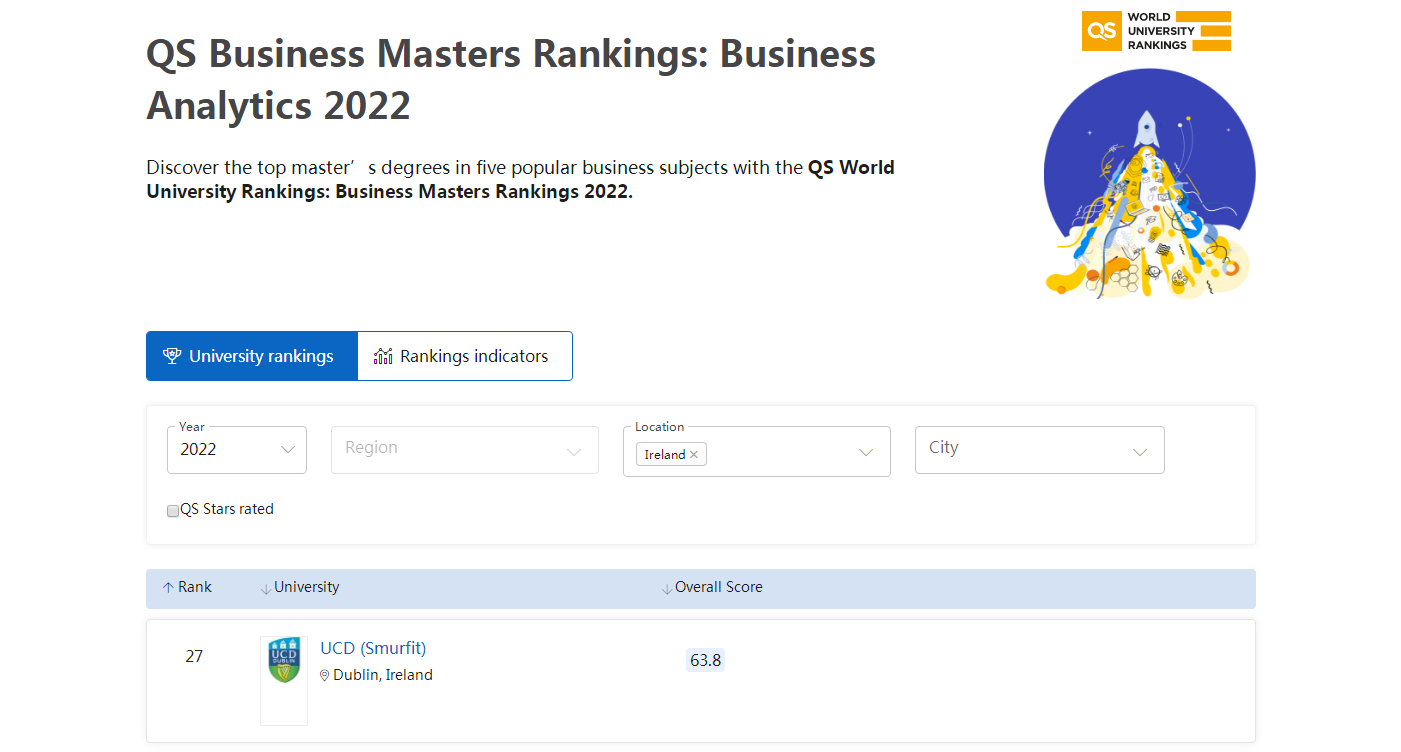
Task: Click the QS Stars rated label text
Action: (227, 509)
